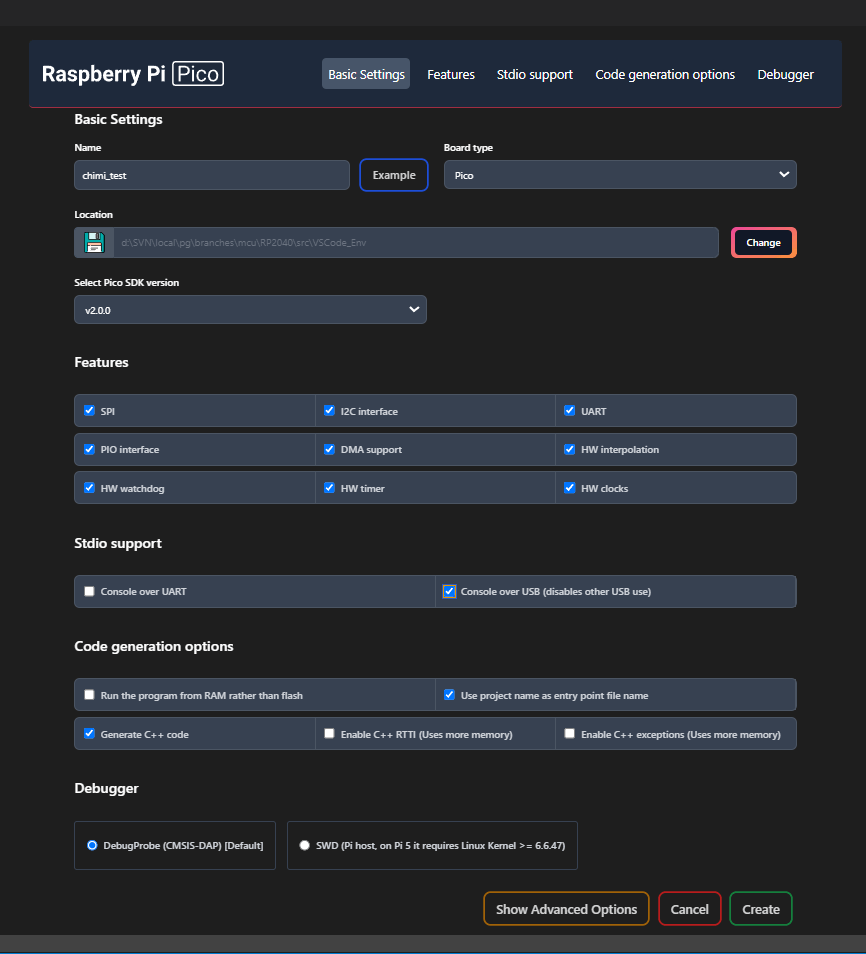Open the Board type dropdown
The image size is (866, 954).
620,175
